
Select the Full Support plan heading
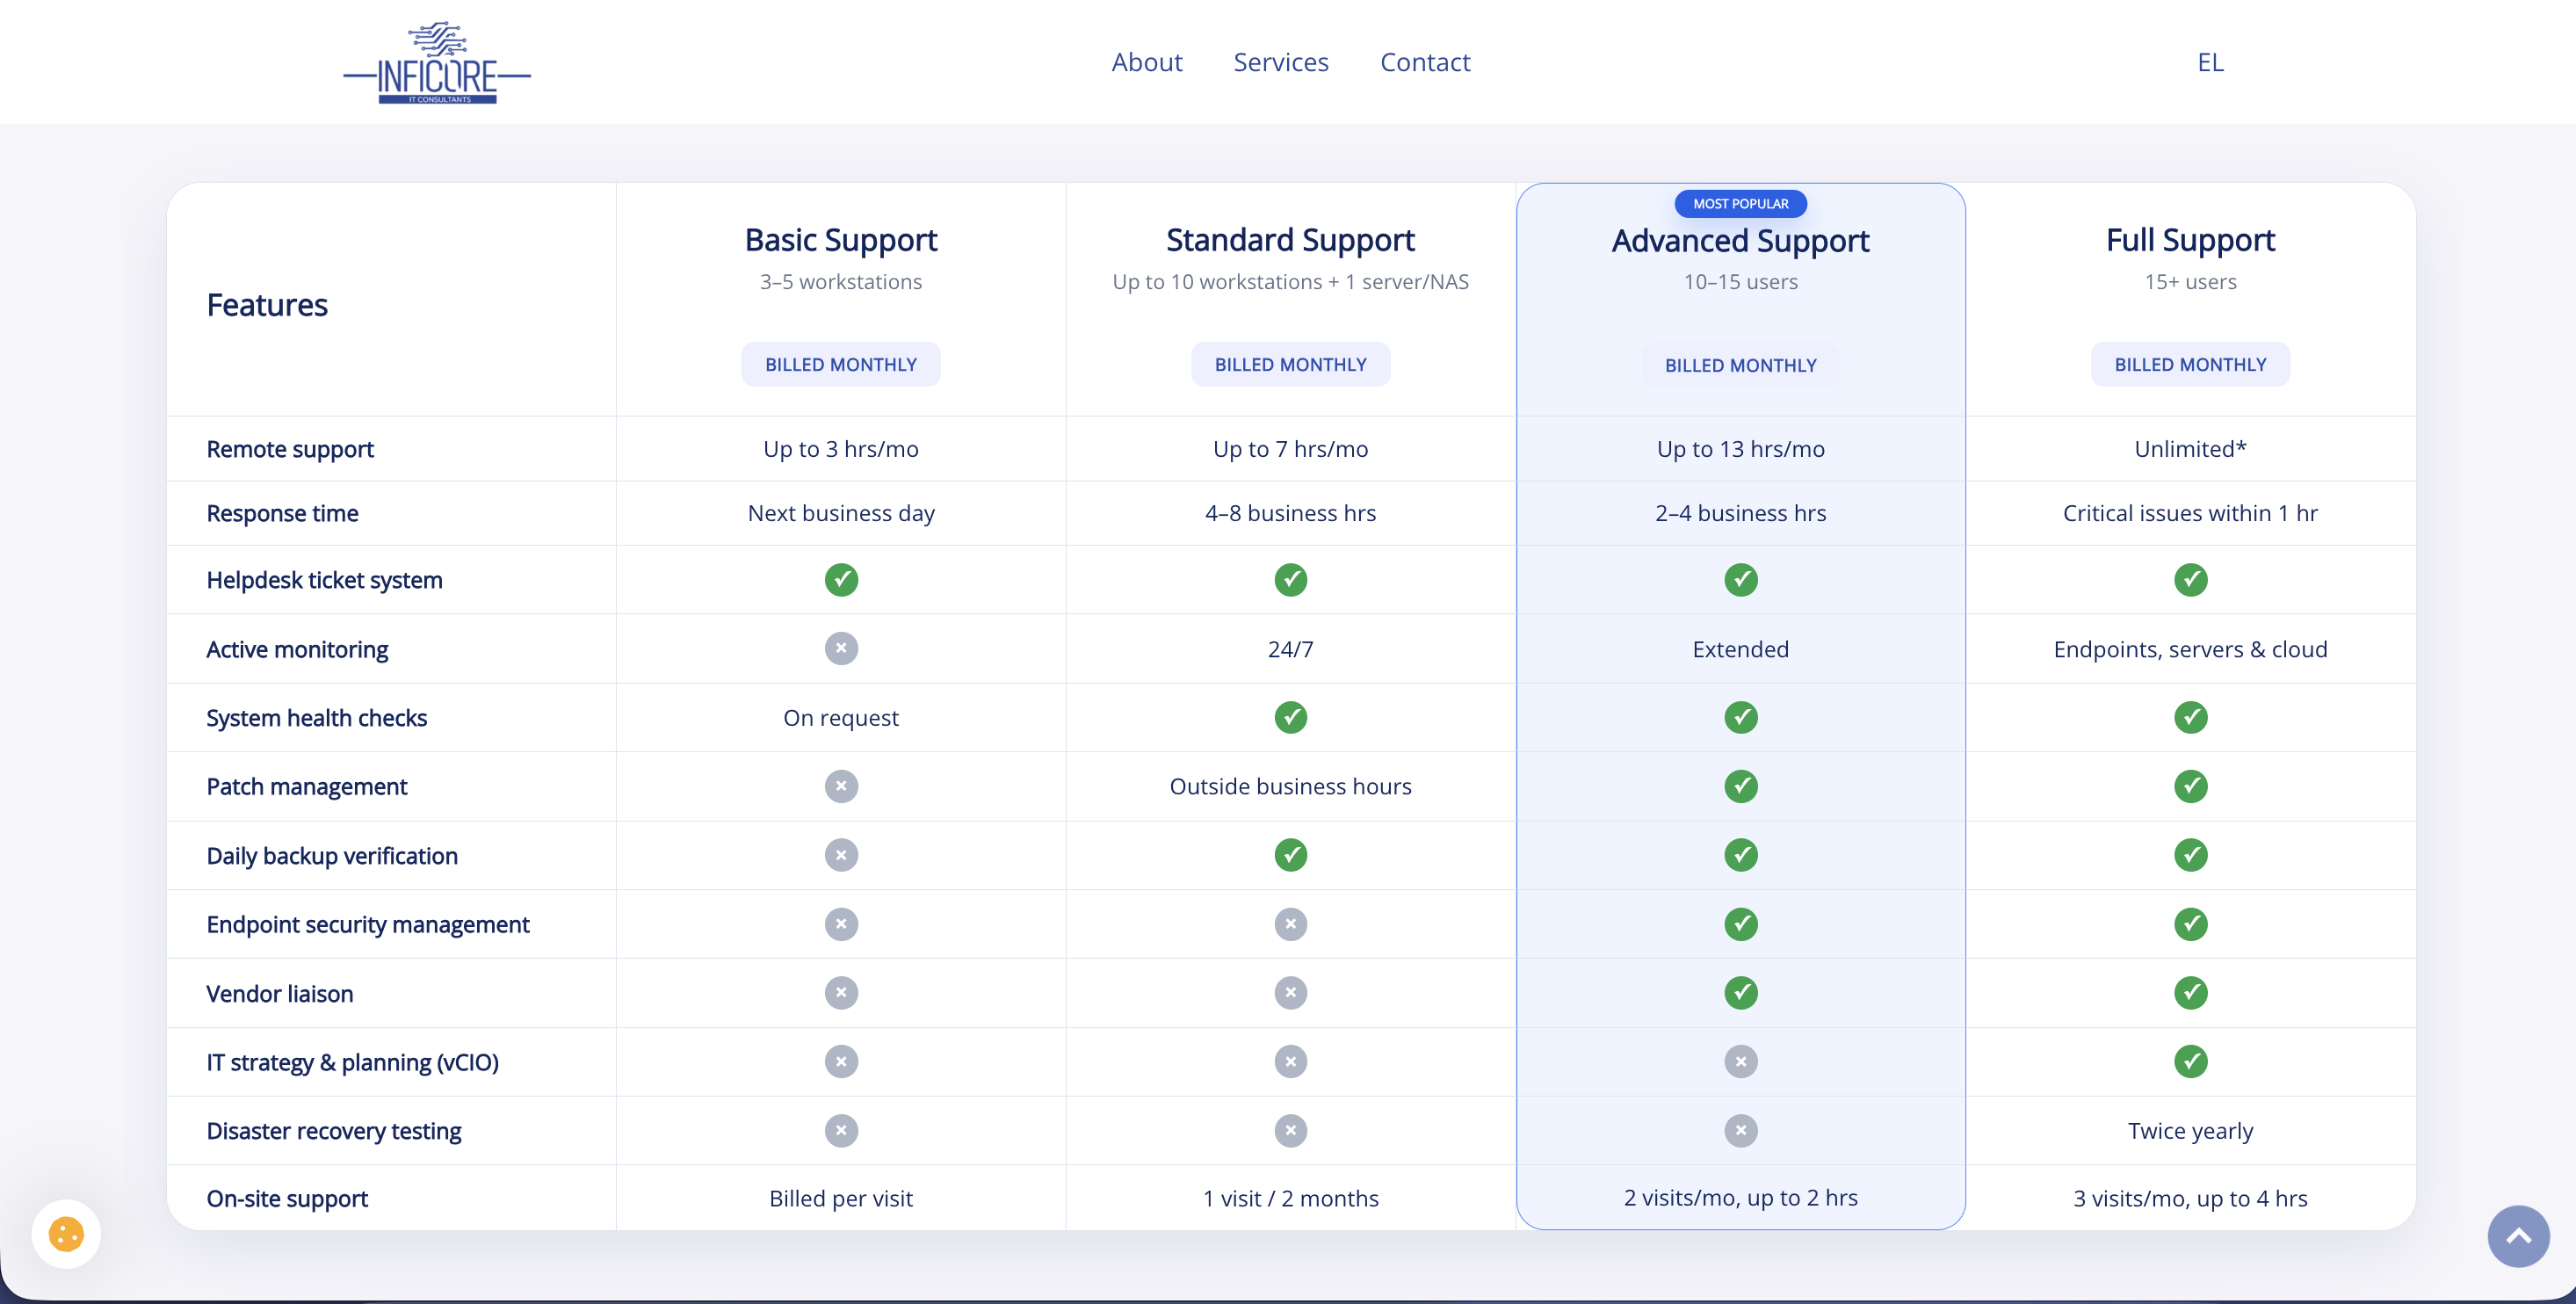tap(2190, 240)
